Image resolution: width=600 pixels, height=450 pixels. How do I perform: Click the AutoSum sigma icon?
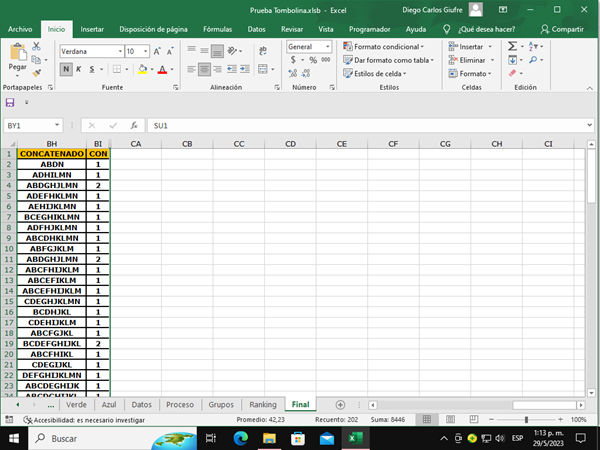tap(512, 47)
